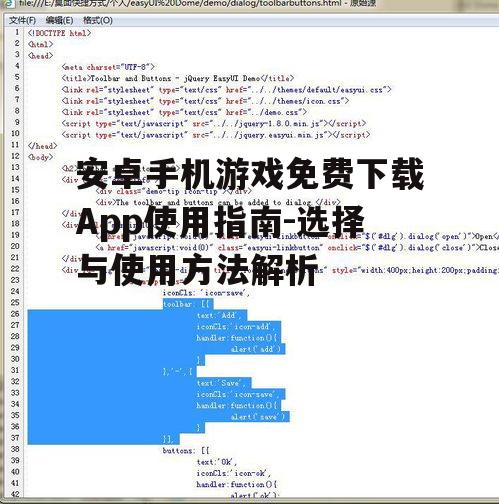Click the jquery-1.8.0.min.js script line
Screen dimensions: 499x504
[214, 124]
